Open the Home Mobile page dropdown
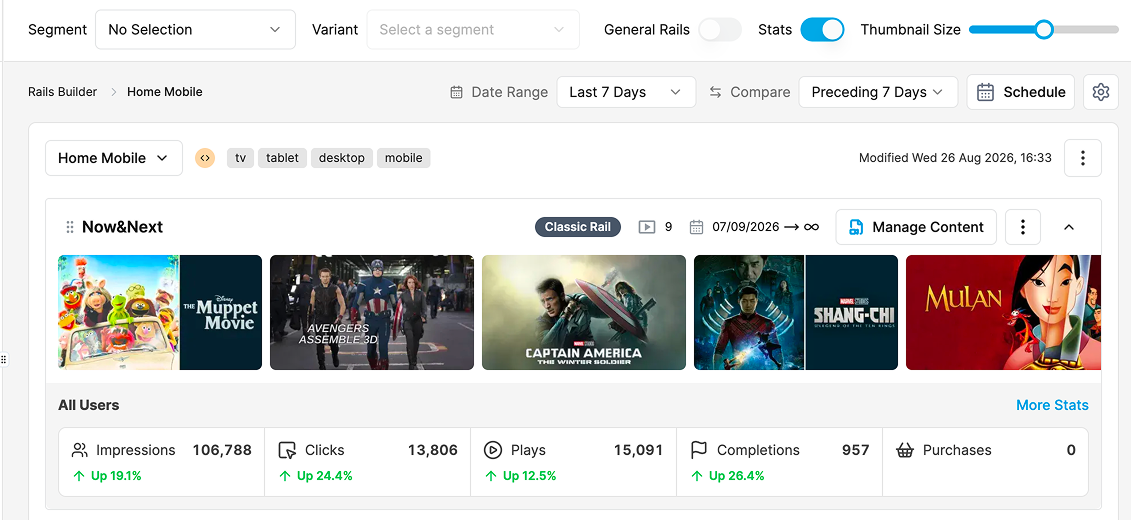The image size is (1131, 520). [113, 158]
